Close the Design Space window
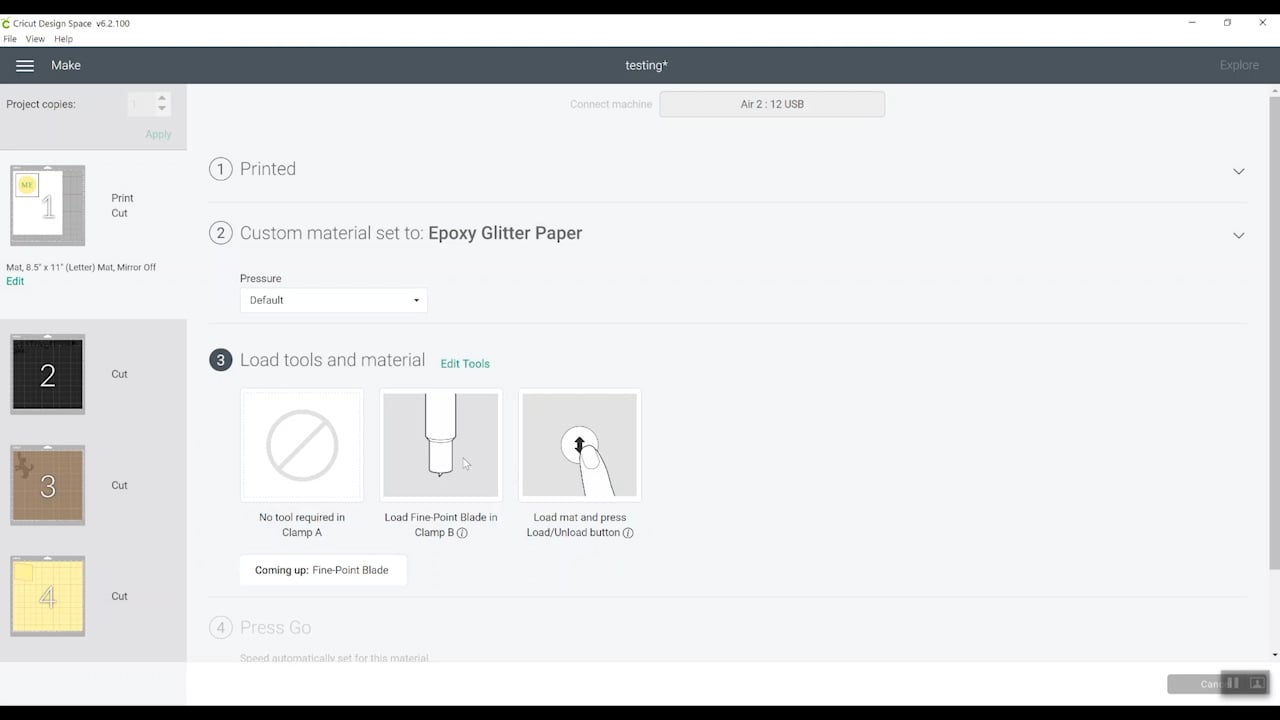The height and width of the screenshot is (720, 1280). (x=1262, y=23)
